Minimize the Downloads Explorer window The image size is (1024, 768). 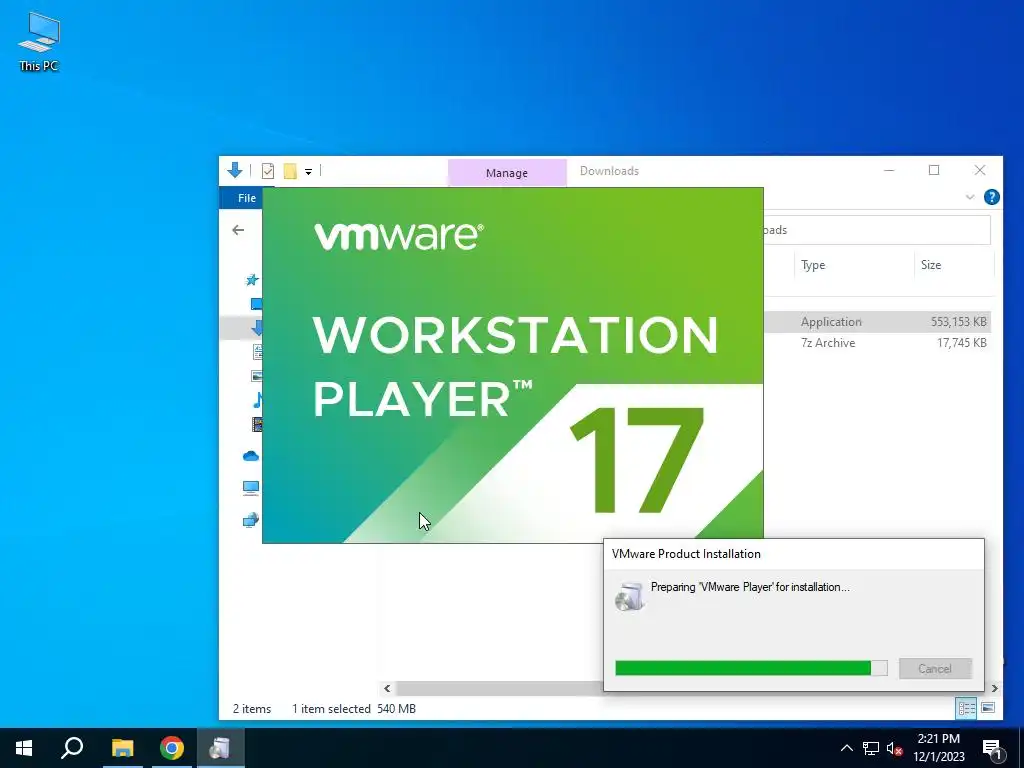[x=889, y=170]
